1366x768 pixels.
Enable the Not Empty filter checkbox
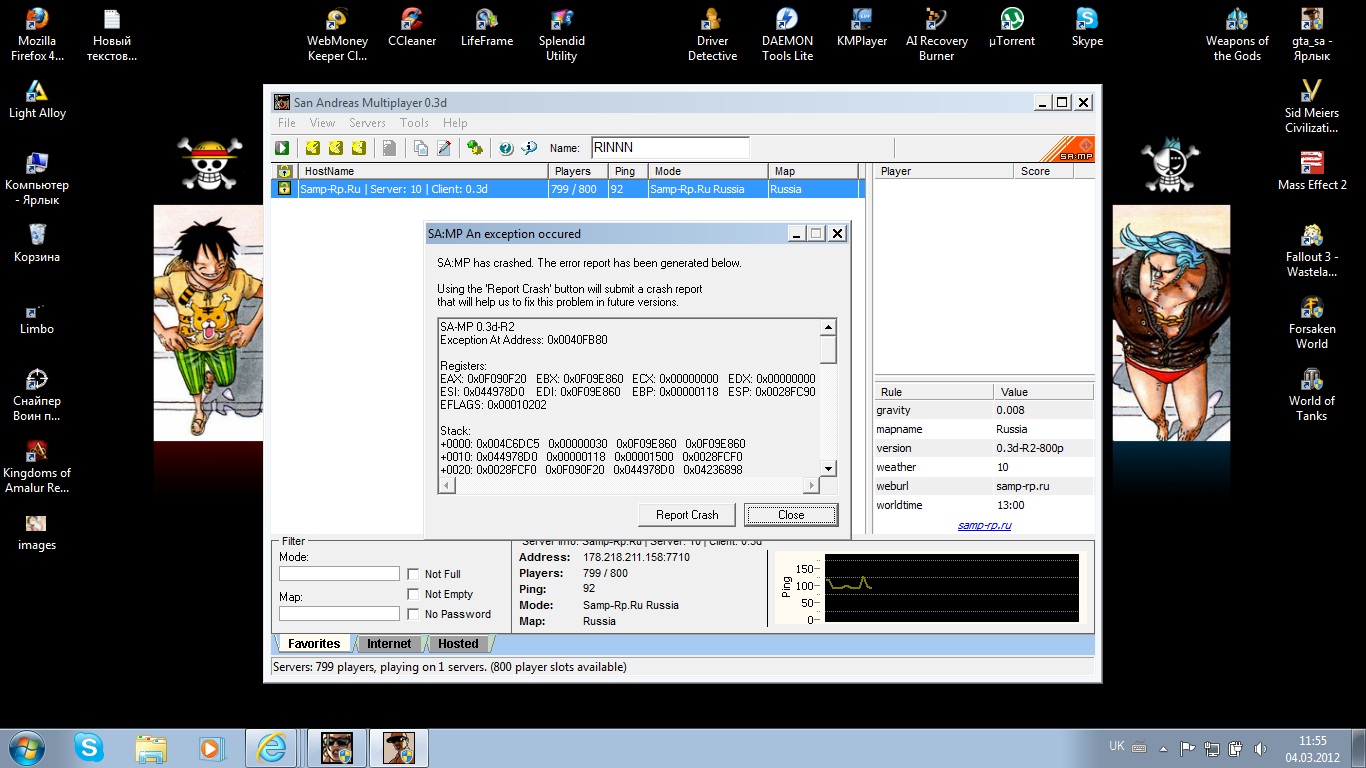click(x=413, y=594)
